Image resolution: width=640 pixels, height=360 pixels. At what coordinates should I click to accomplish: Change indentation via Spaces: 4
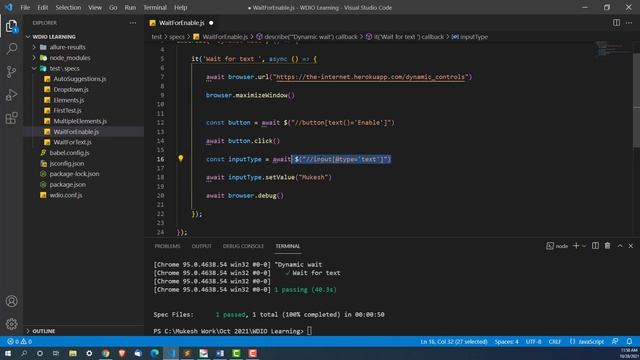506,341
